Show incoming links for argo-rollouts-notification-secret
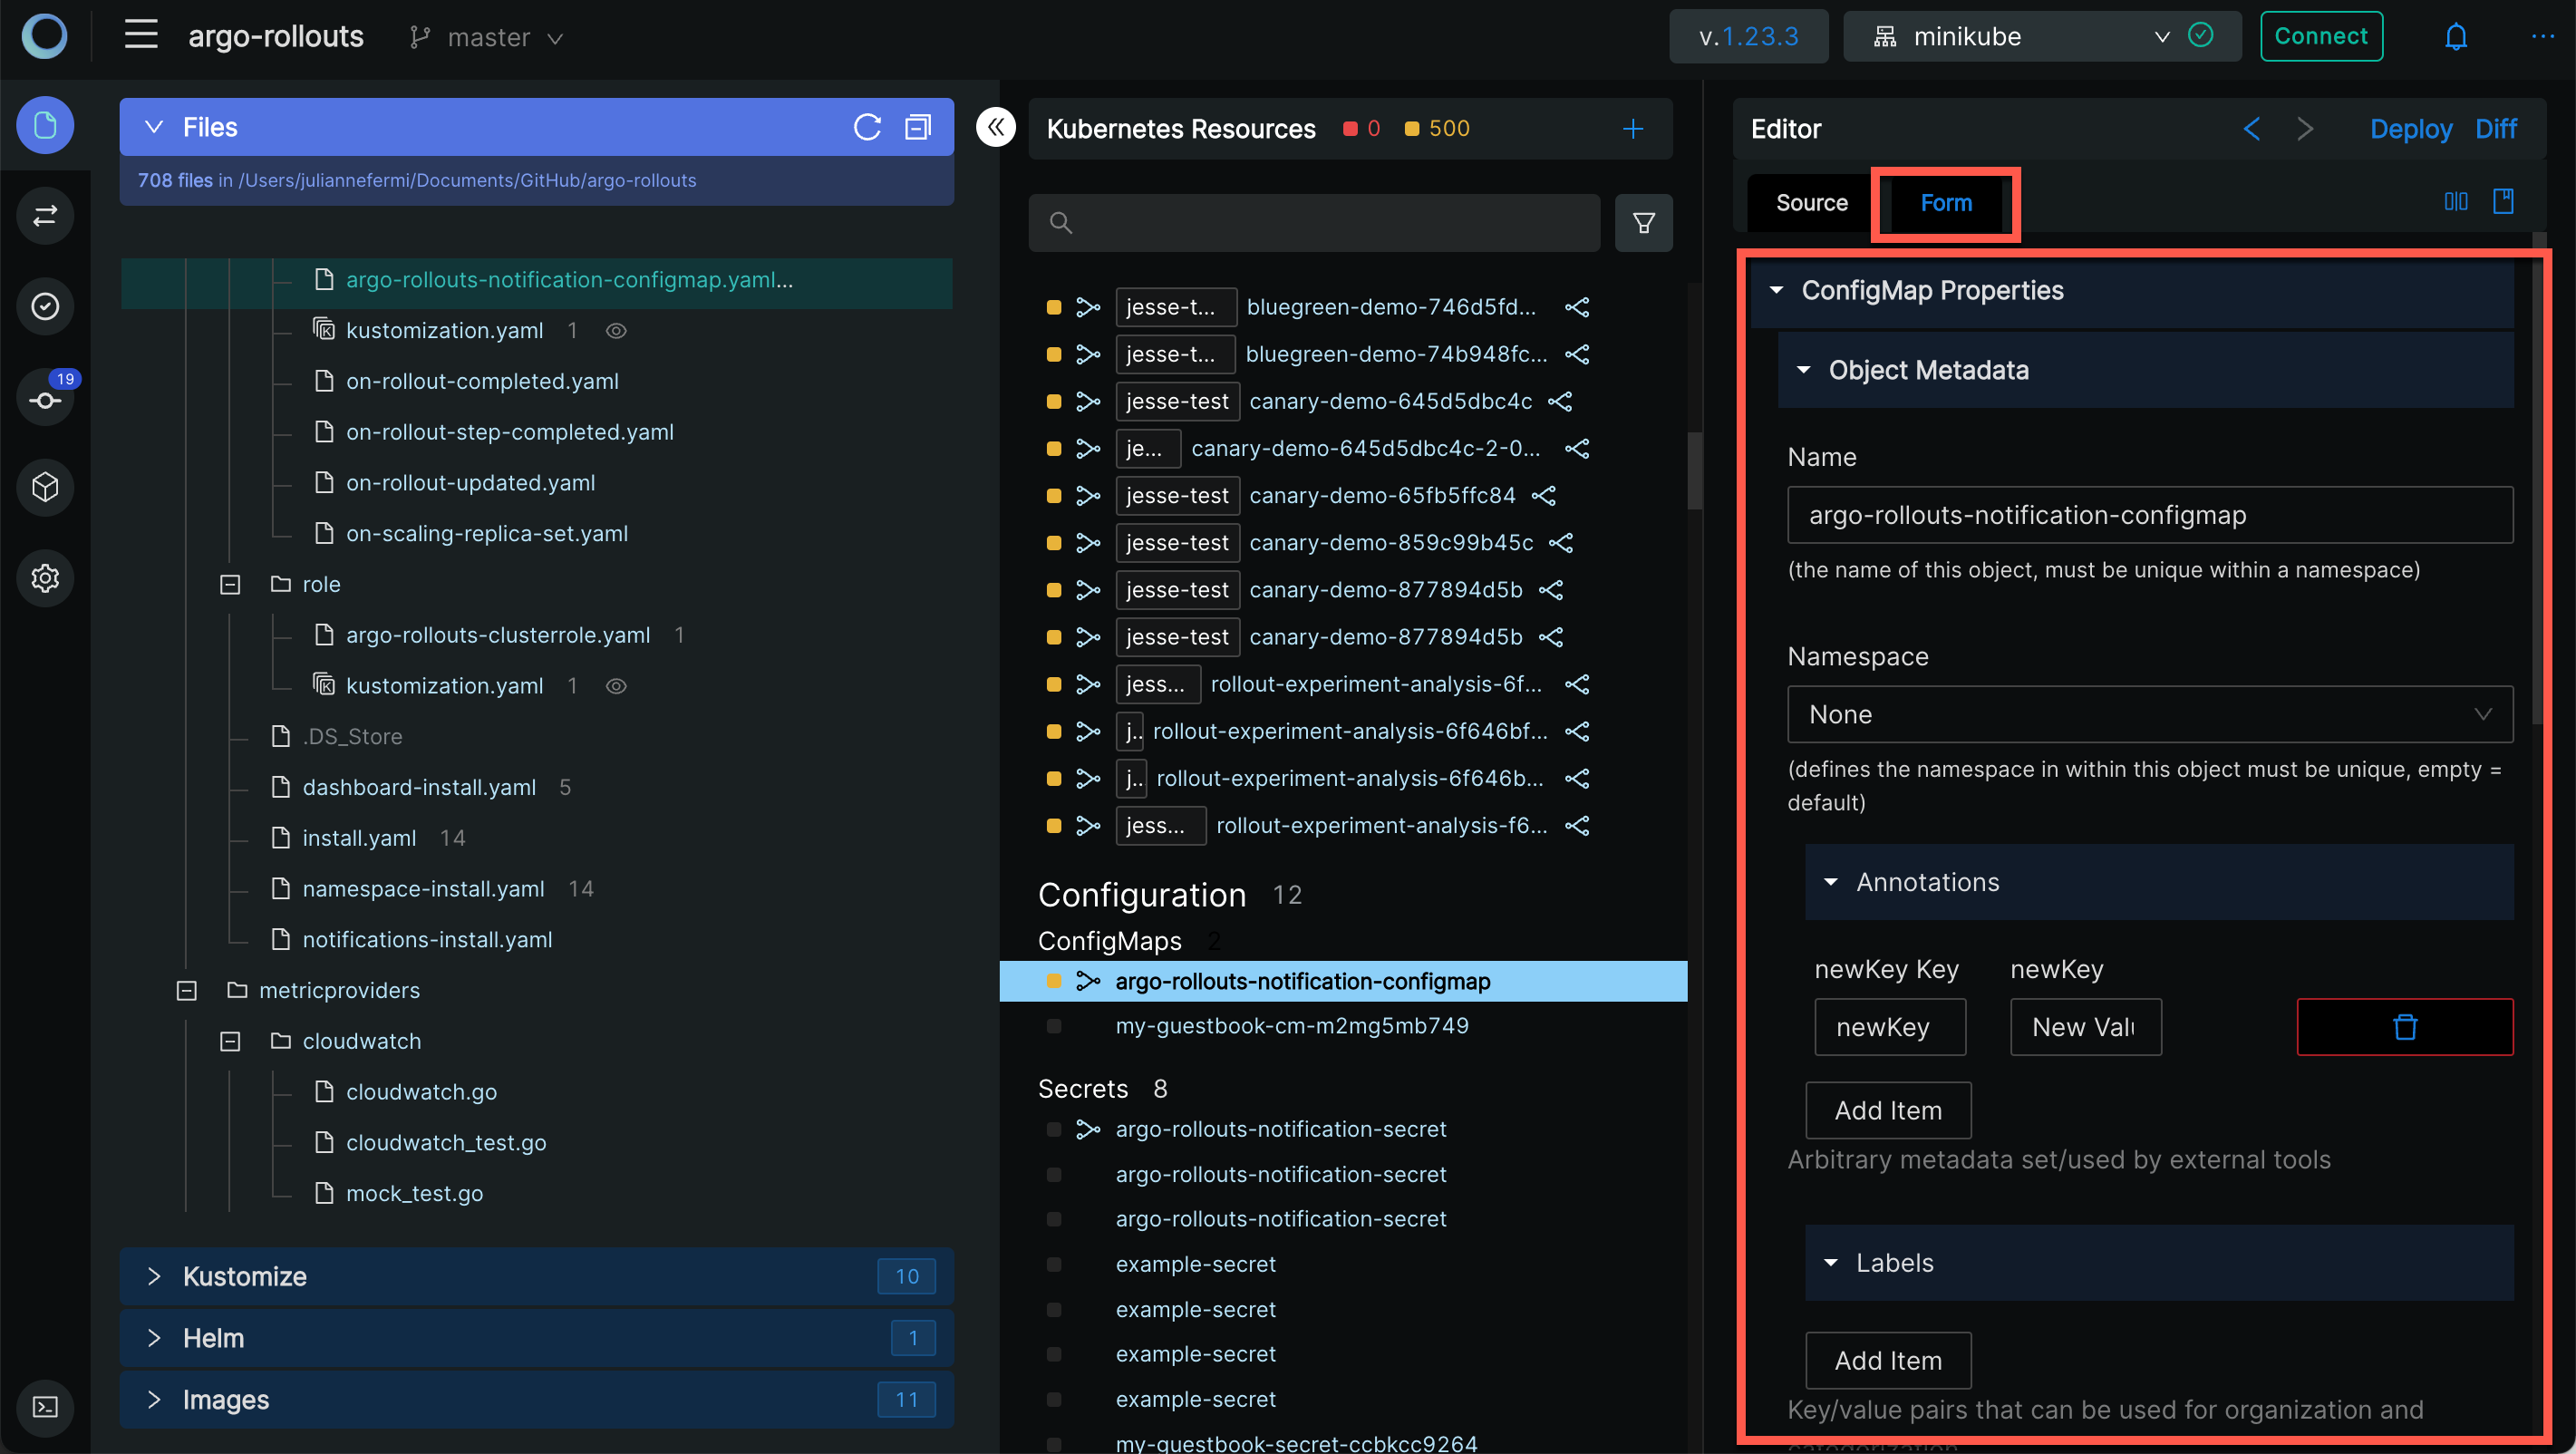Image resolution: width=2576 pixels, height=1454 pixels. tap(1087, 1129)
